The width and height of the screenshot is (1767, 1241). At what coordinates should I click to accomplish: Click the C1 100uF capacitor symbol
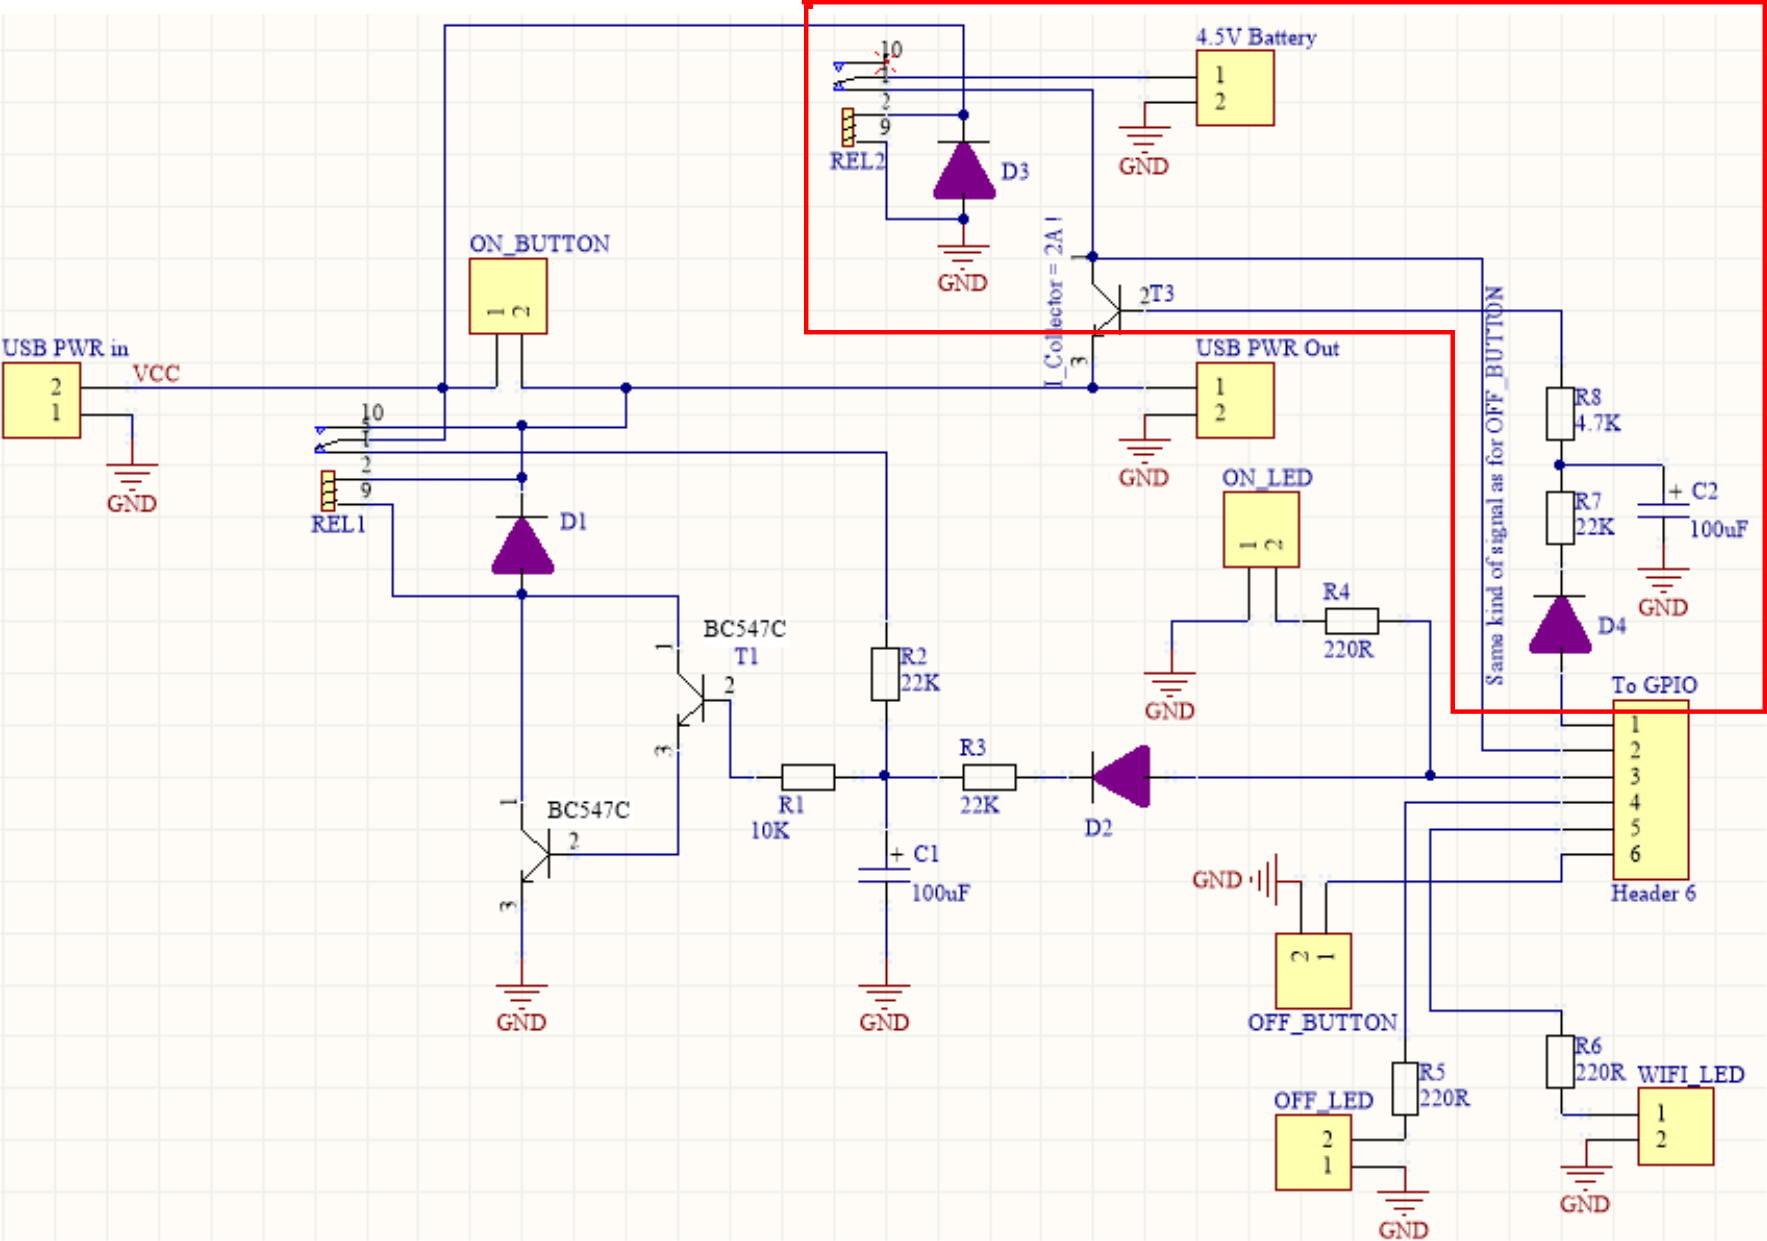[x=885, y=876]
